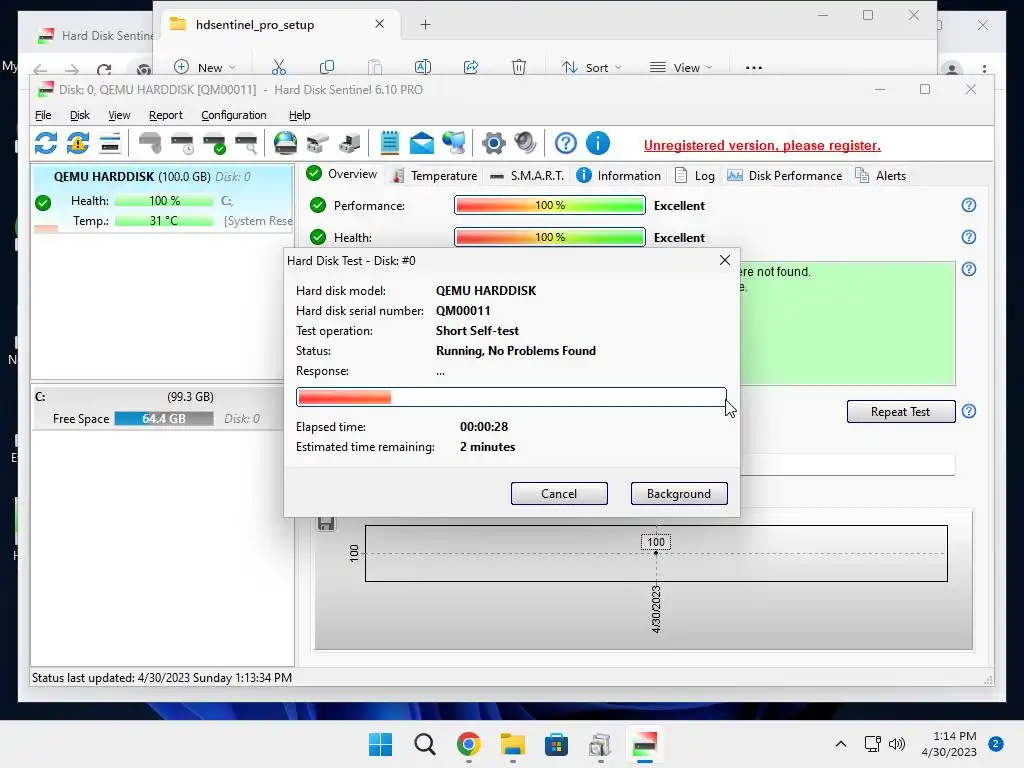Switch to the Overview tab

click(342, 174)
